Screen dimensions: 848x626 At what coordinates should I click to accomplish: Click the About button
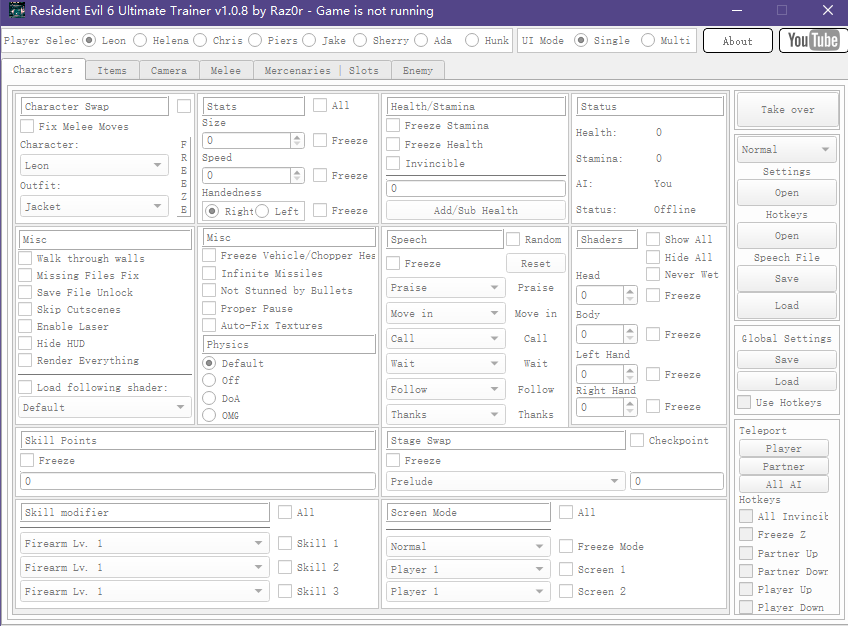pos(738,41)
